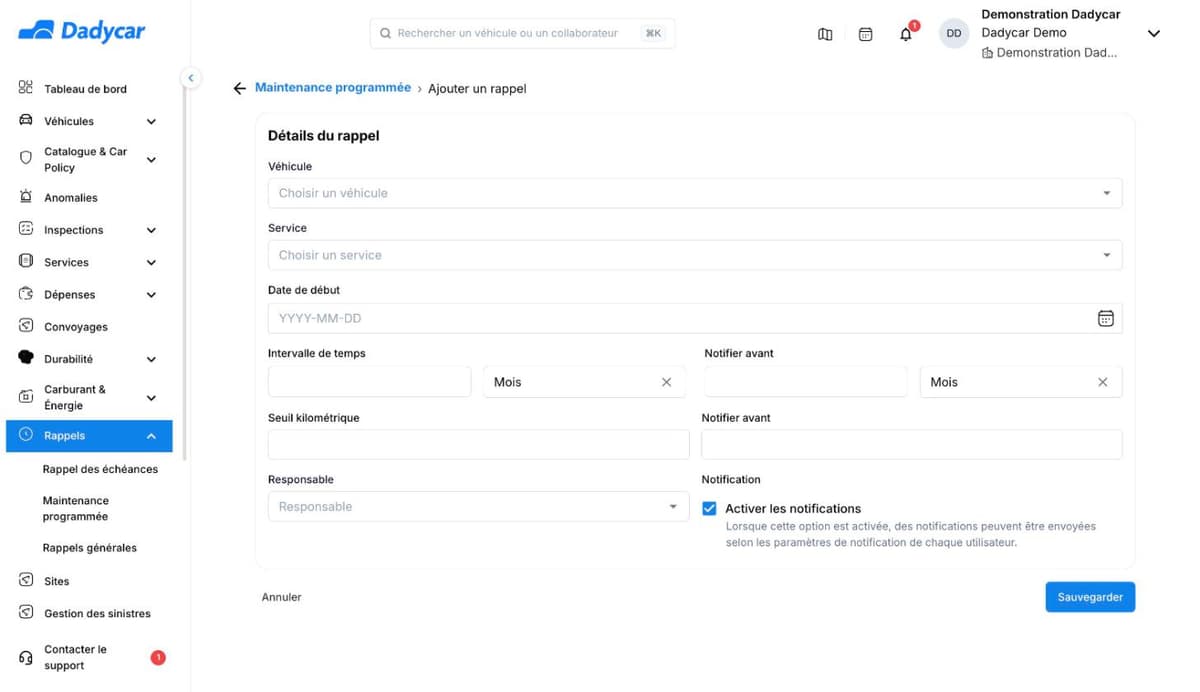This screenshot has width=1200, height=692.
Task: Click the Inspections icon
Action: (26, 229)
